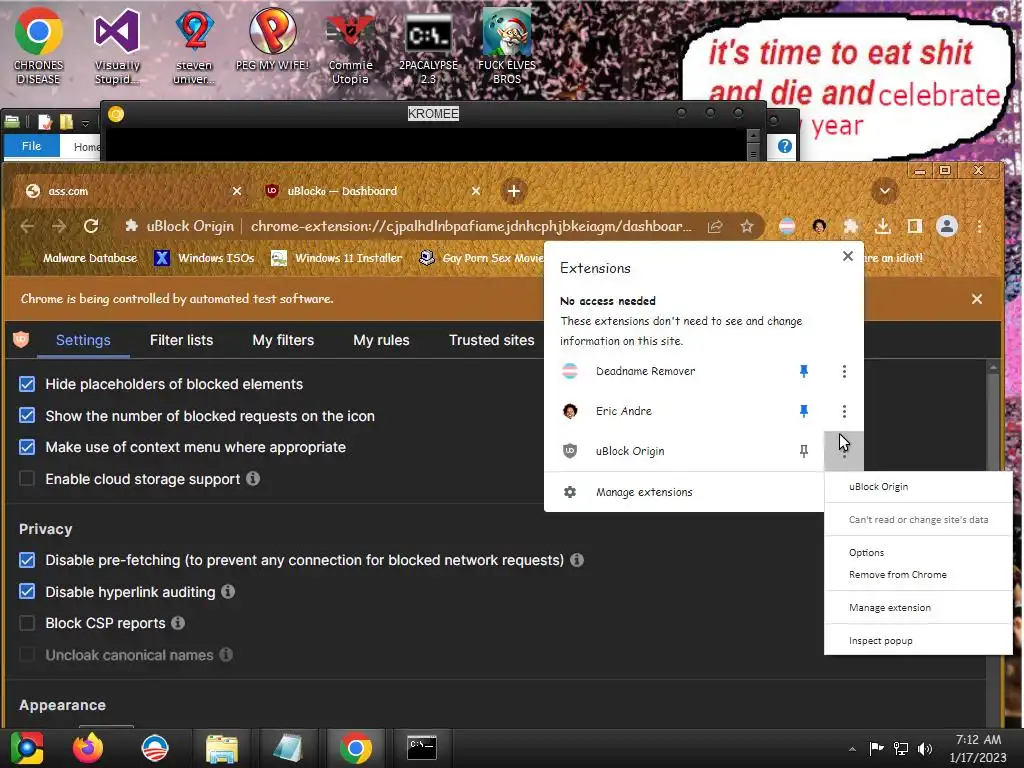
Task: Open the Chrome profile avatar
Action: pyautogui.click(x=946, y=226)
